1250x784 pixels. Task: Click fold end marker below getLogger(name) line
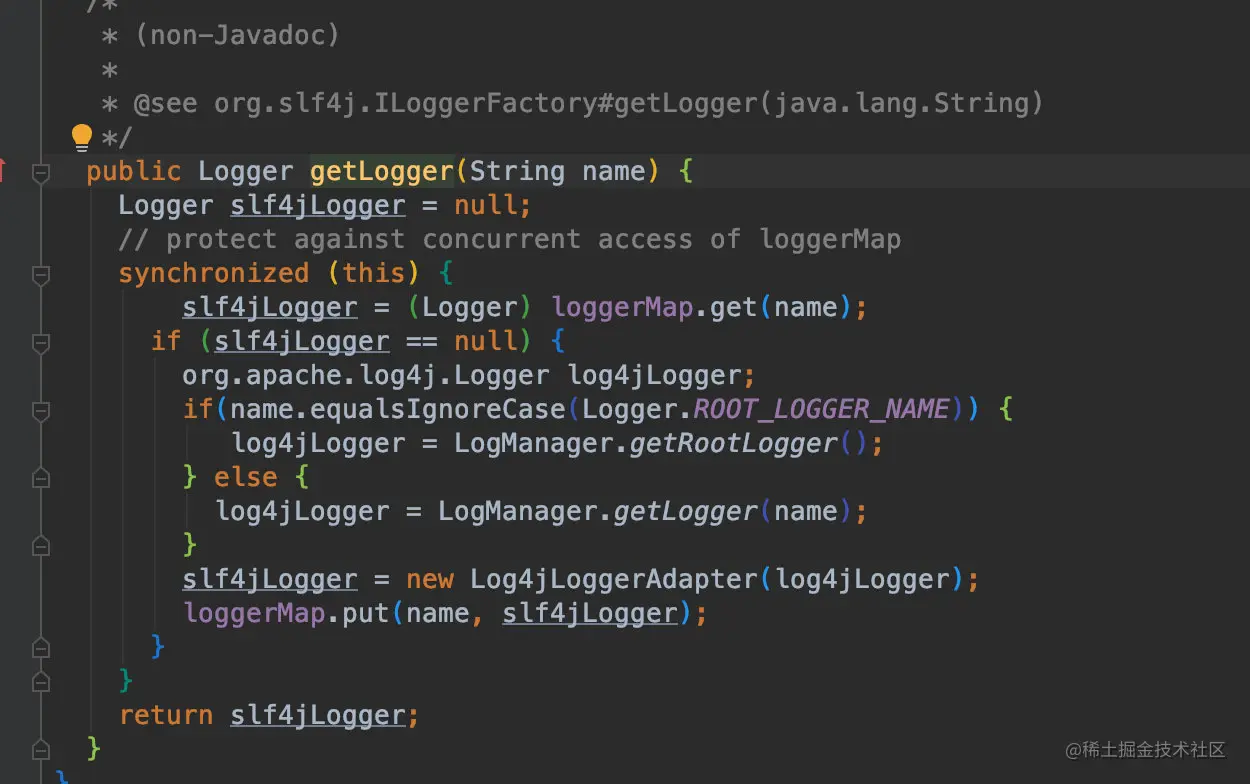41,545
